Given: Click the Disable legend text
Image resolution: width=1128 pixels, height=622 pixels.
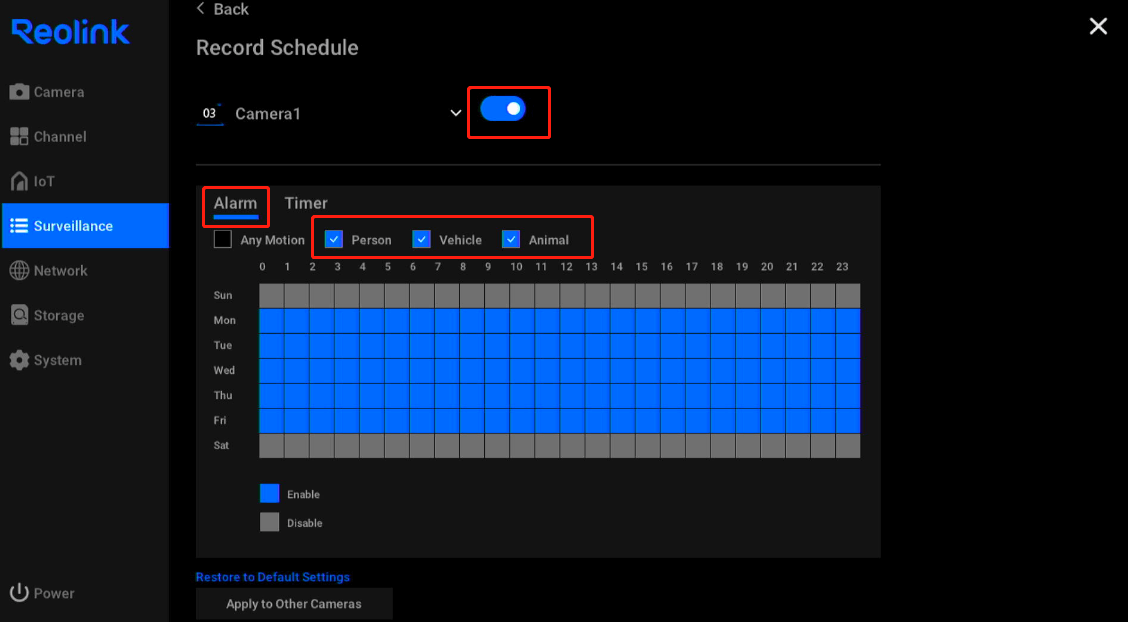Looking at the screenshot, I should tap(304, 523).
